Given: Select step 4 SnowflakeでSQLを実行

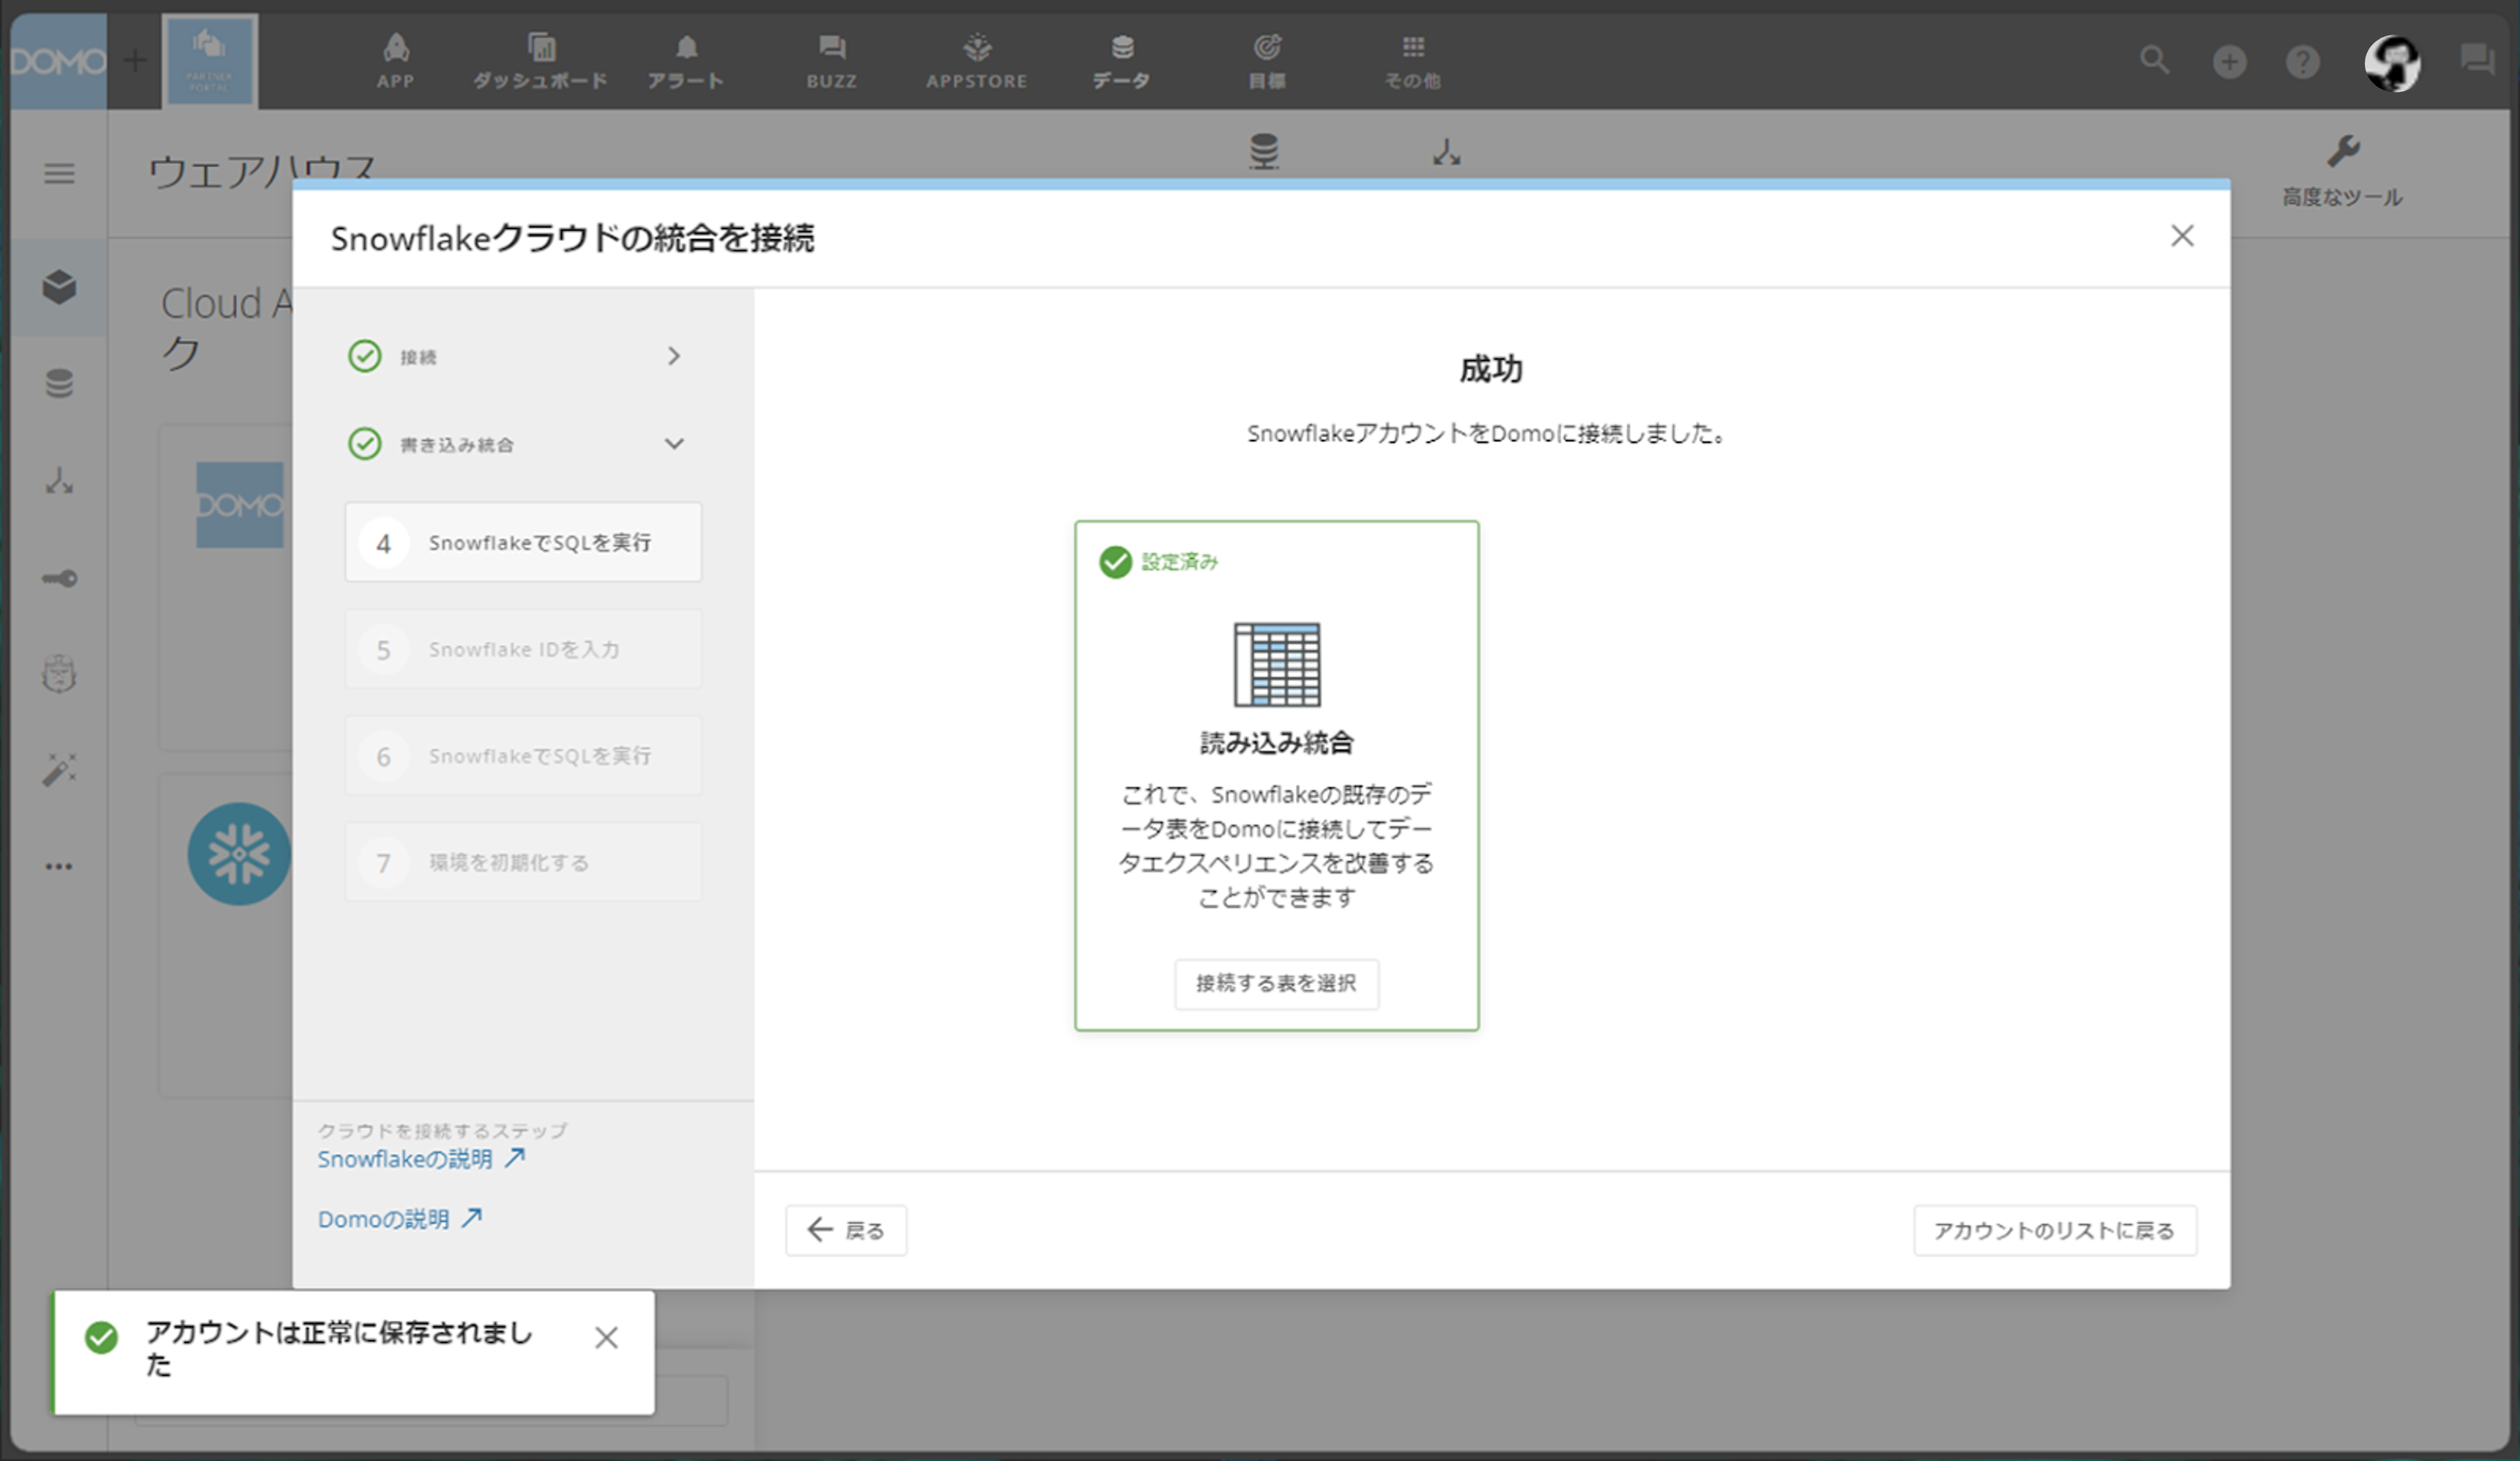Looking at the screenshot, I should (x=523, y=542).
